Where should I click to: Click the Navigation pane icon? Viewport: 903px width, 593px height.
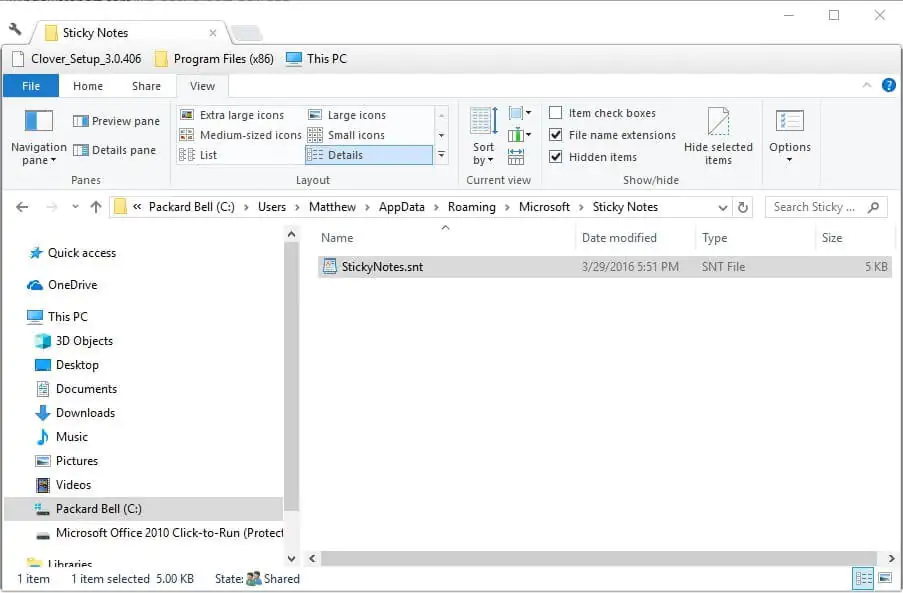point(38,123)
